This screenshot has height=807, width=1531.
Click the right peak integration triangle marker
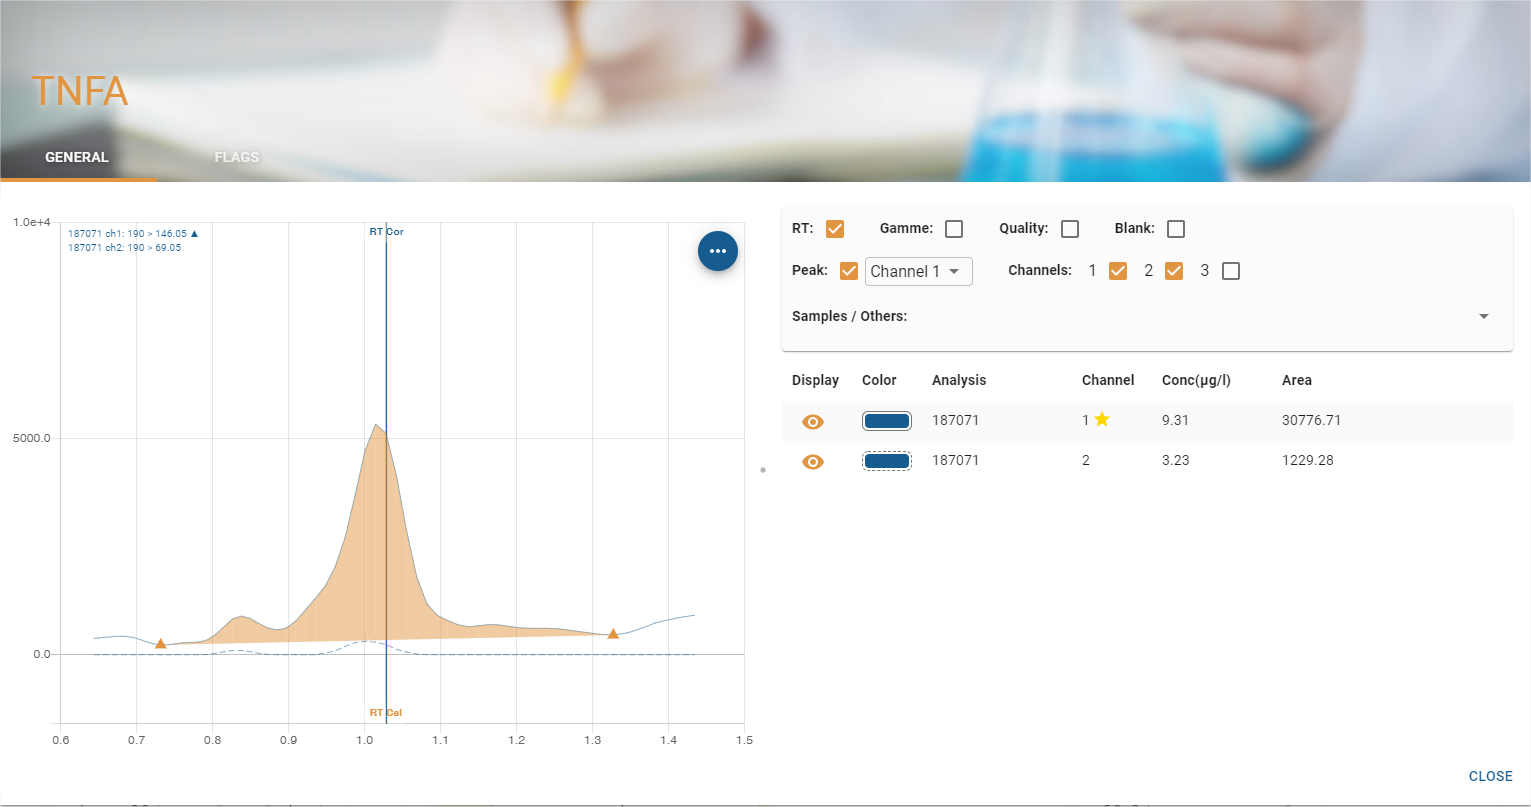click(613, 633)
